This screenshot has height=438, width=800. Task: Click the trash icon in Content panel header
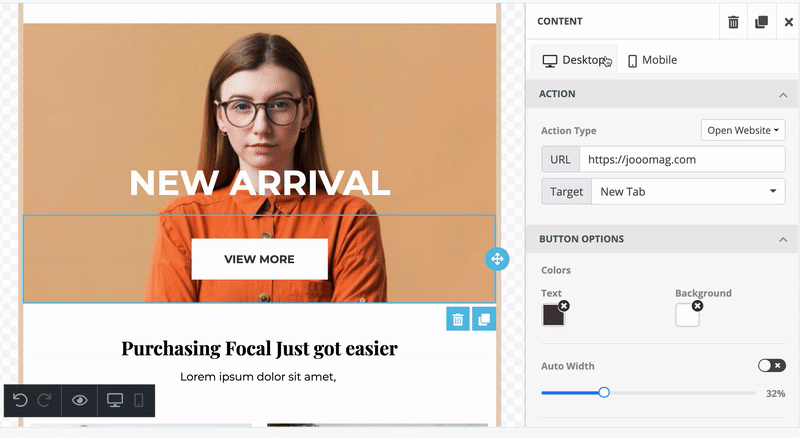pos(733,22)
